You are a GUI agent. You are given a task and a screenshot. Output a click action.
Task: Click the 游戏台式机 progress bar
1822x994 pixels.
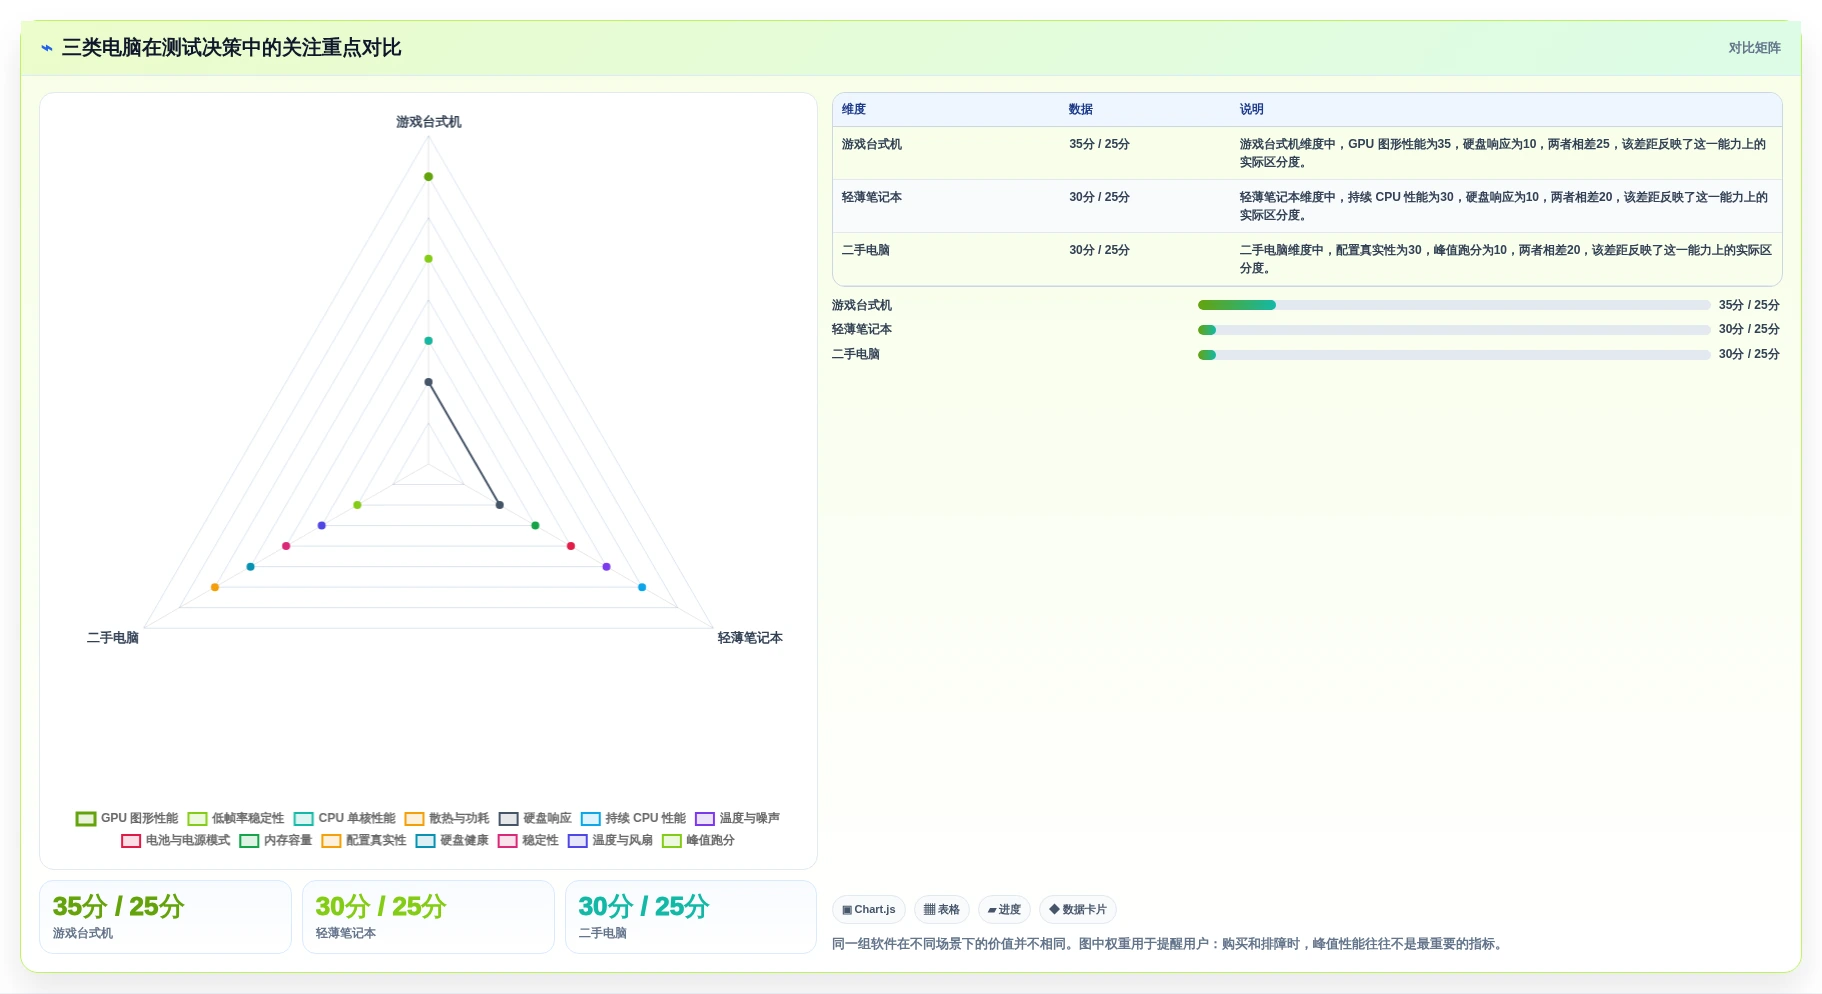1454,305
